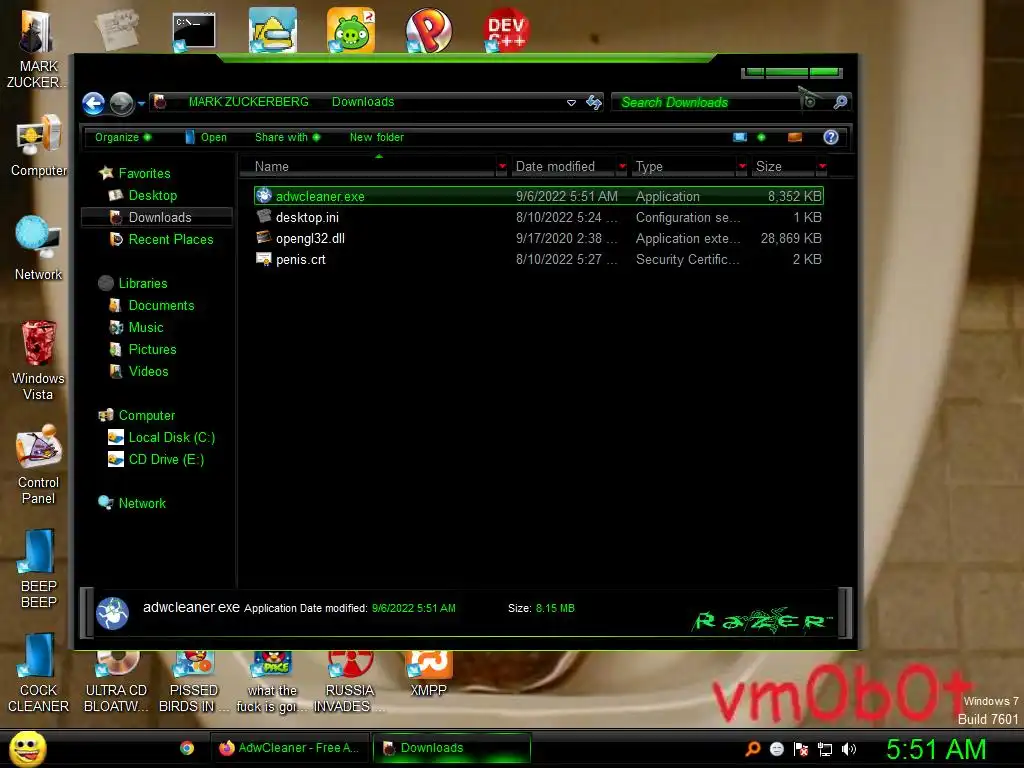
Task: Click the volume speaker tray icon
Action: [x=849, y=749]
